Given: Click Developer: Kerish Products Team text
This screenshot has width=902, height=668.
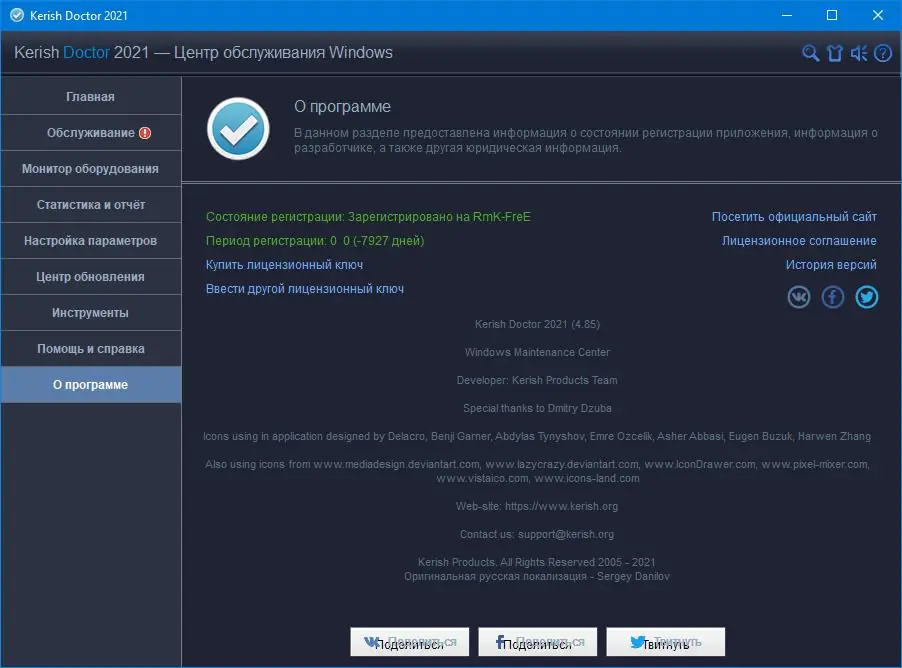Looking at the screenshot, I should tap(537, 380).
